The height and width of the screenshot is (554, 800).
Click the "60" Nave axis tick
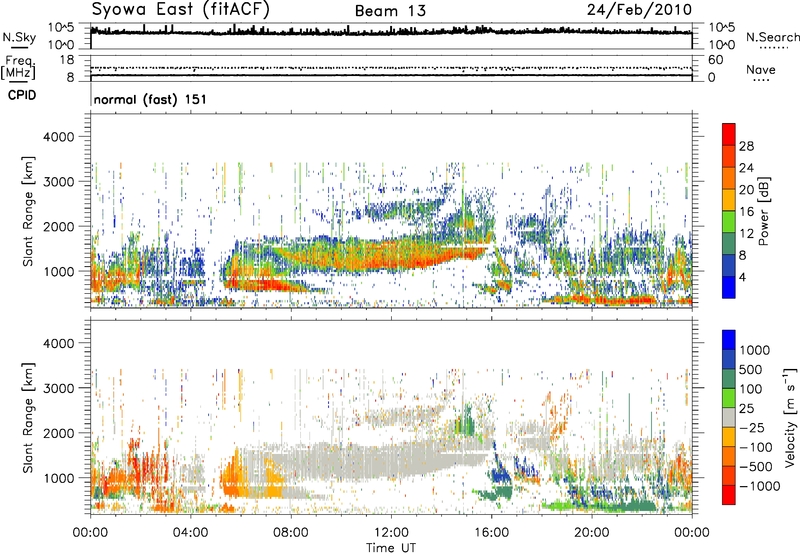[x=715, y=60]
